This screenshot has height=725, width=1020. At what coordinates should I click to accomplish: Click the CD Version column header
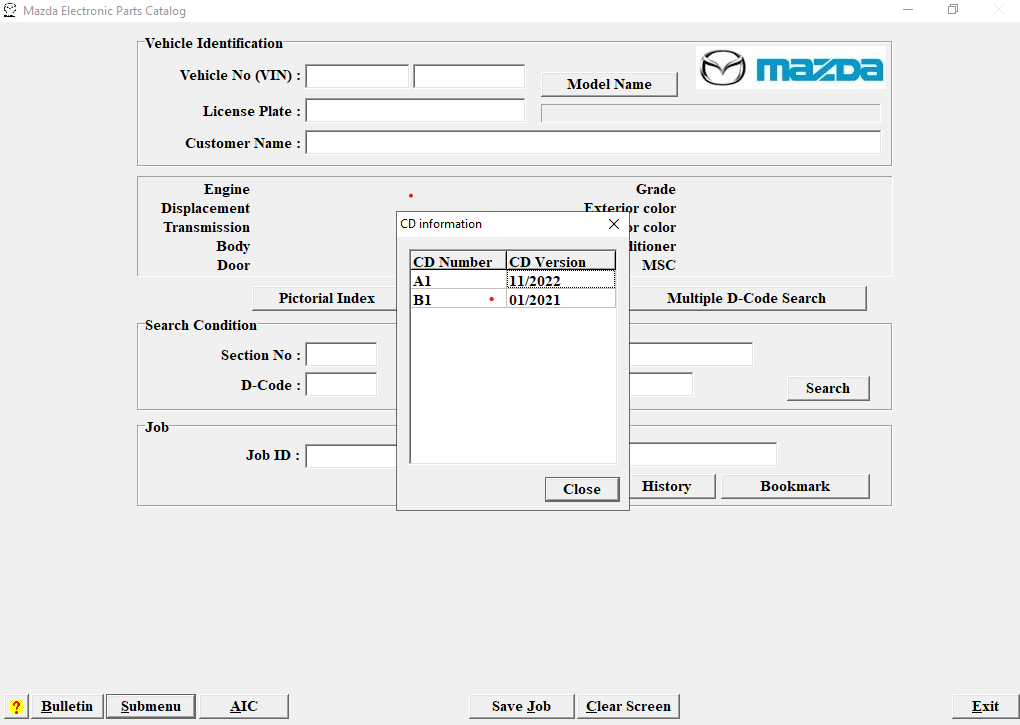(x=561, y=261)
